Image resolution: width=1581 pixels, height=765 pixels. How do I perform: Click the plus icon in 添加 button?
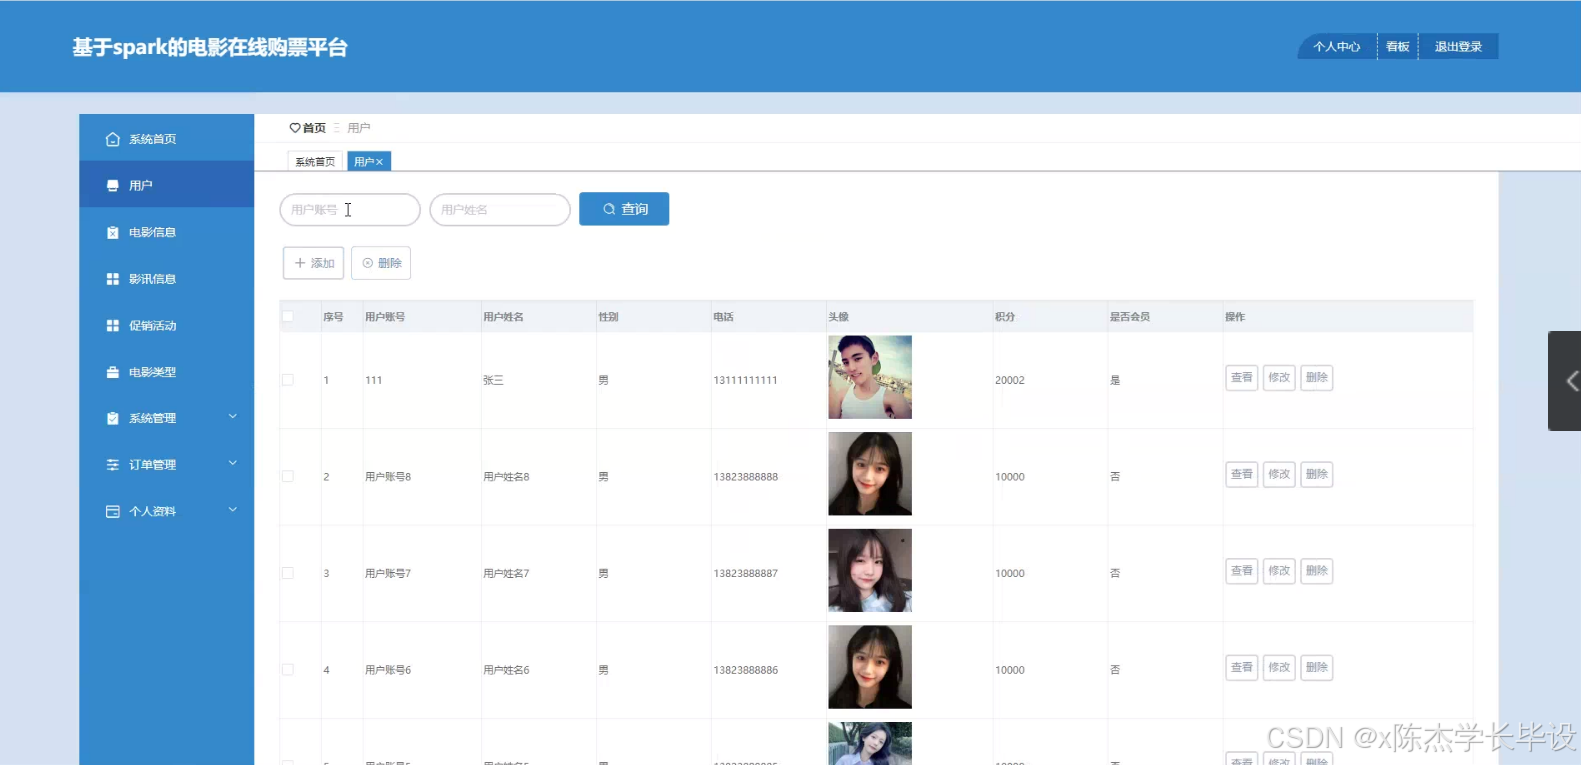click(x=300, y=263)
